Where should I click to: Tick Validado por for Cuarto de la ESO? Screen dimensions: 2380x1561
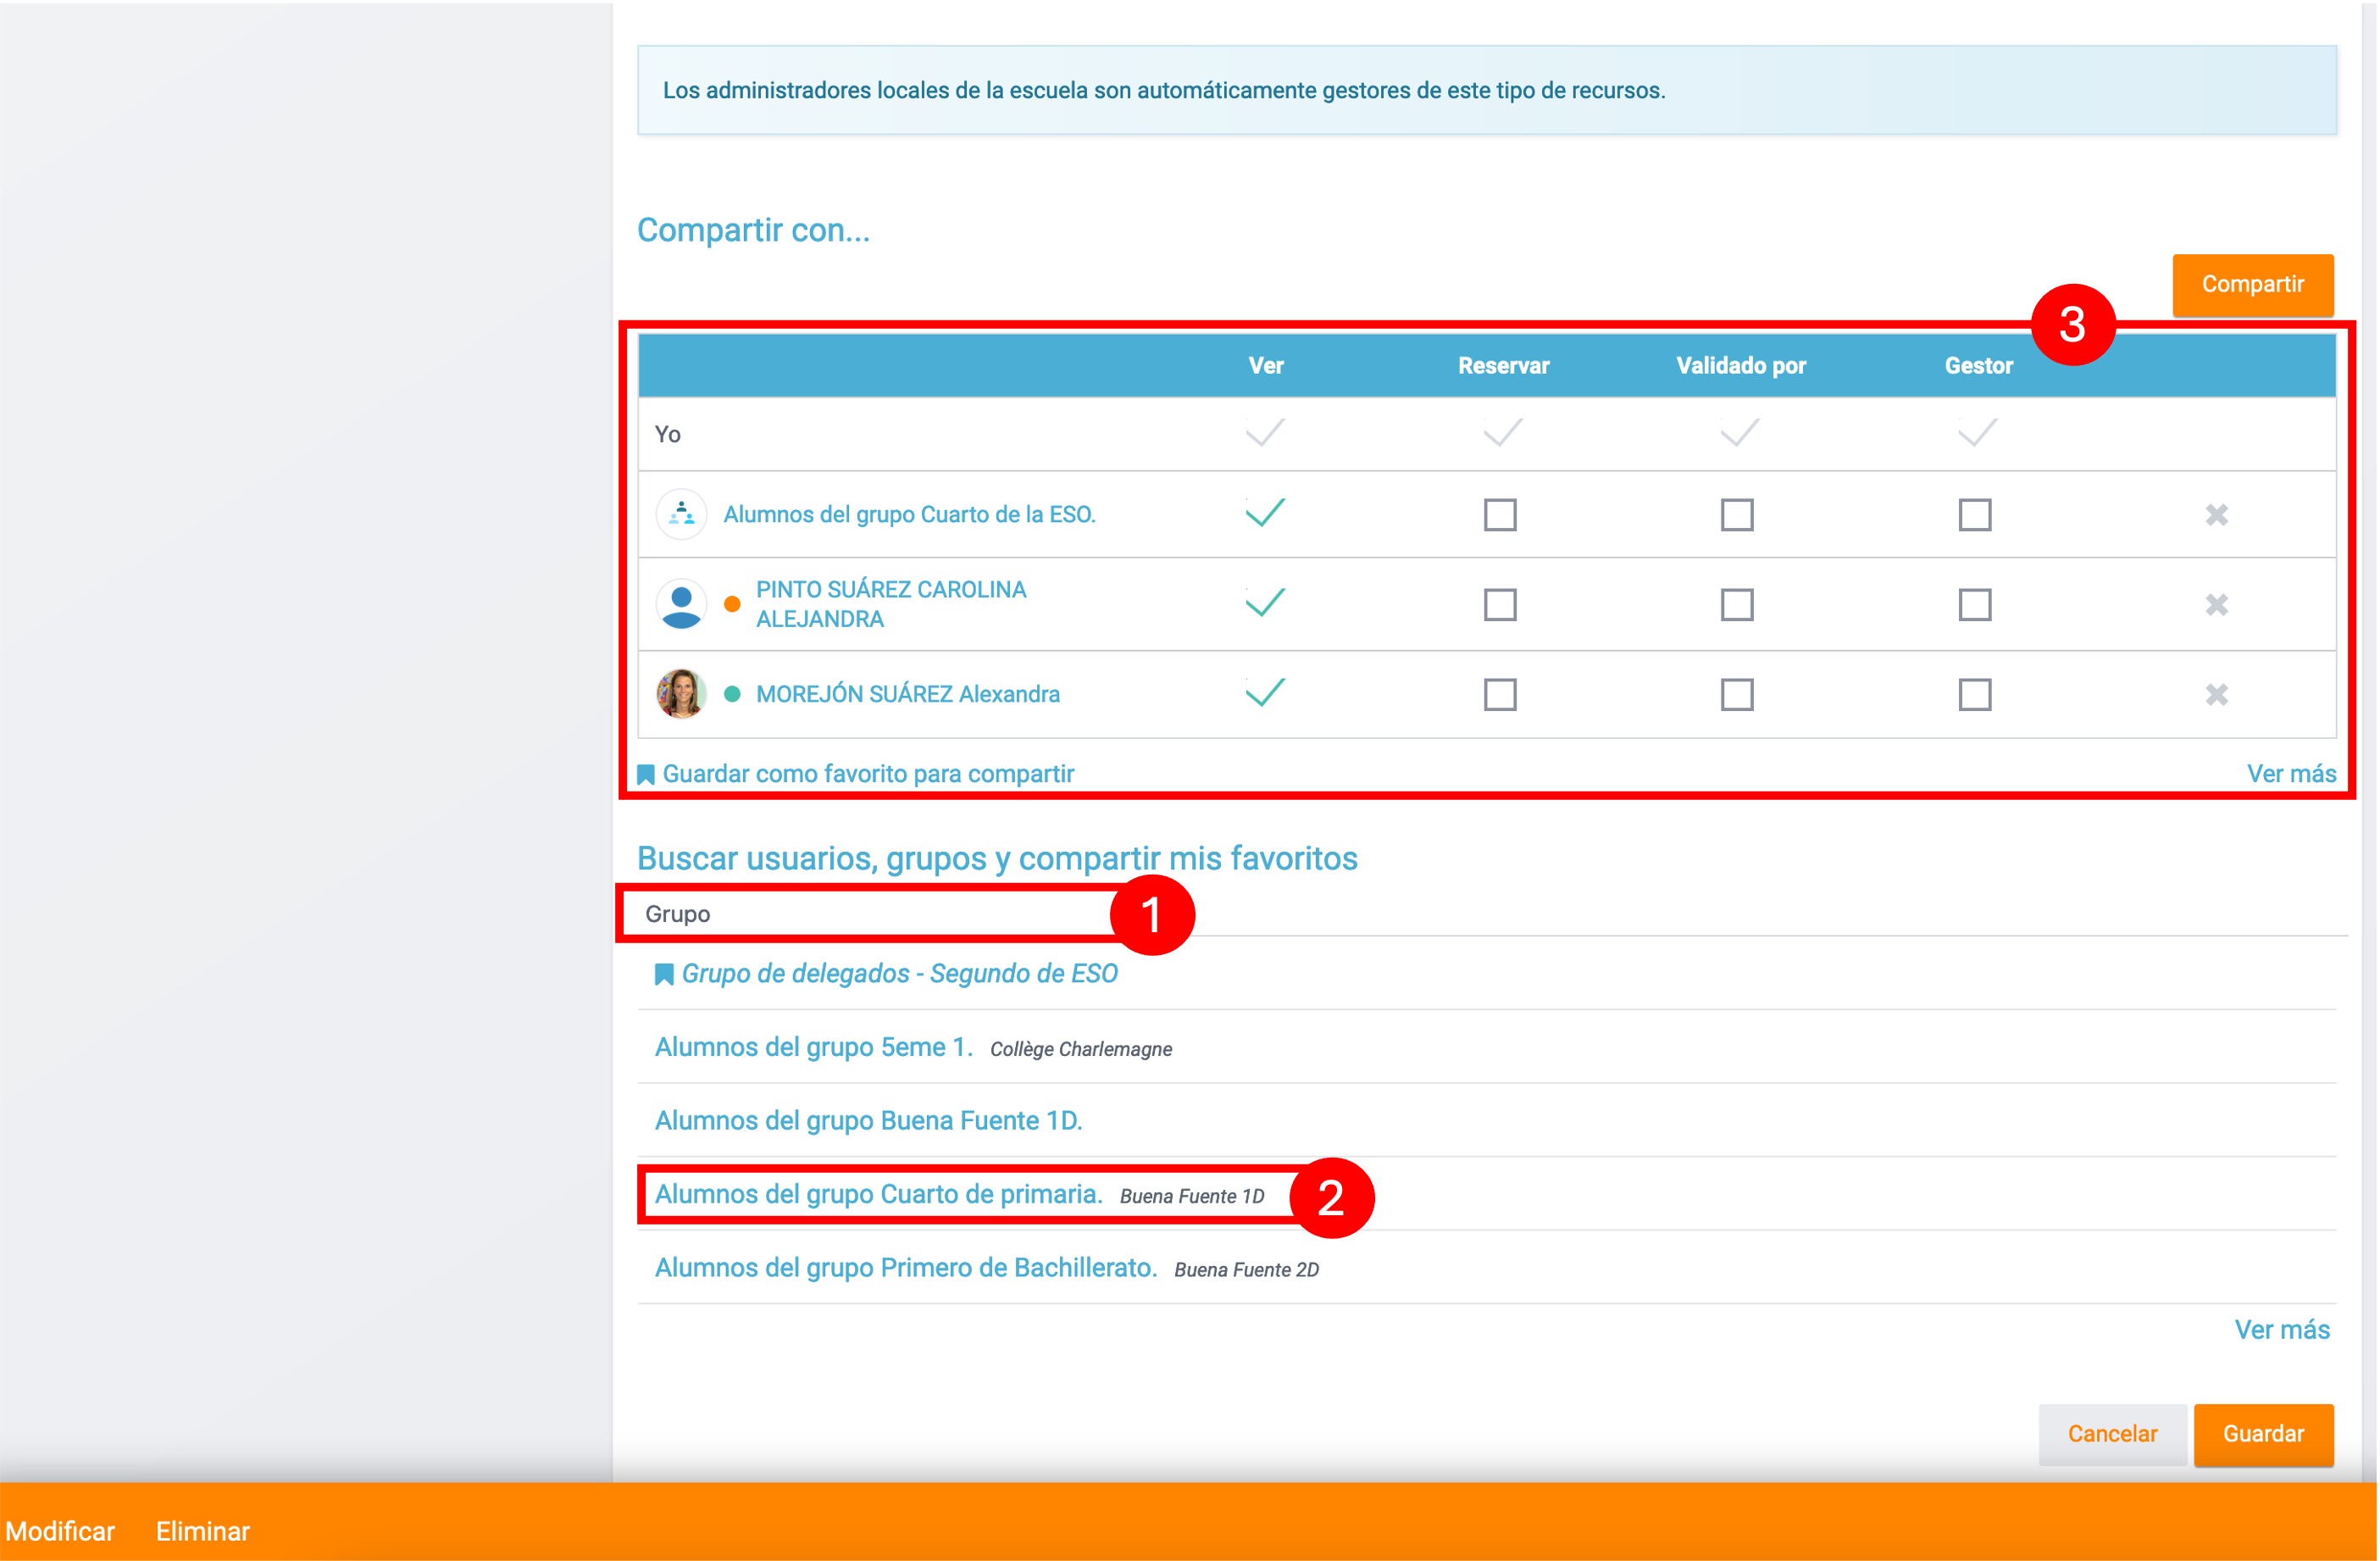pyautogui.click(x=1737, y=515)
